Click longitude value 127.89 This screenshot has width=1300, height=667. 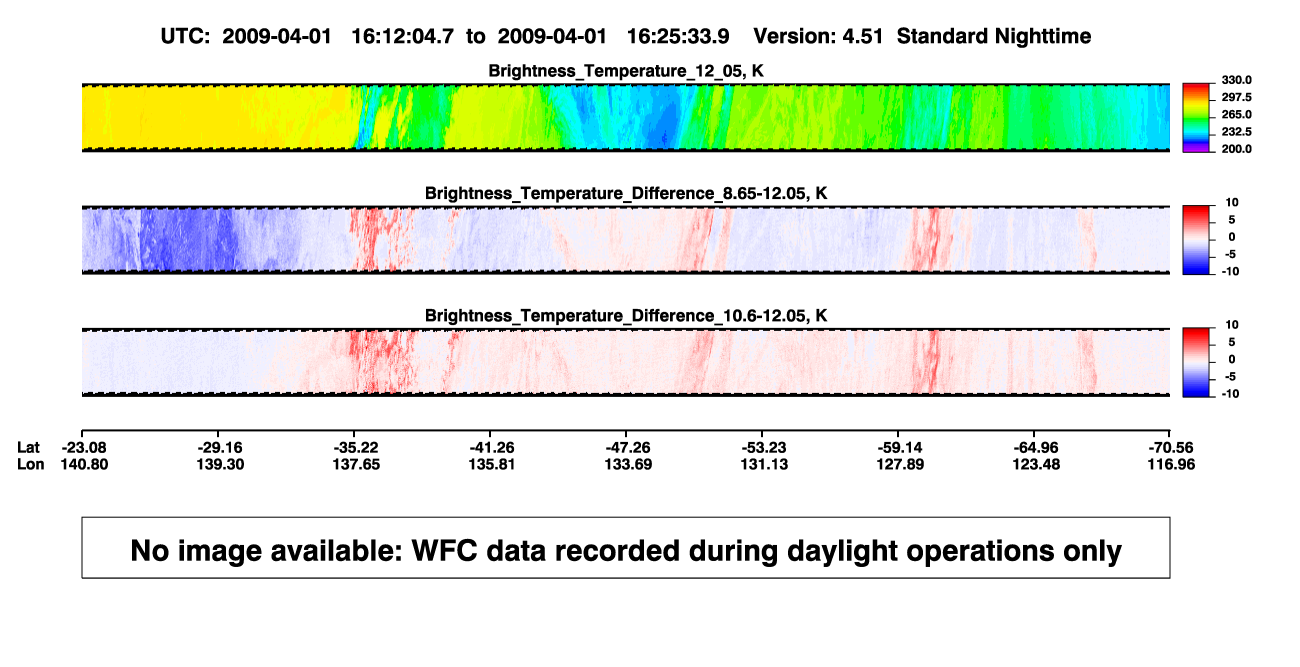tap(900, 464)
